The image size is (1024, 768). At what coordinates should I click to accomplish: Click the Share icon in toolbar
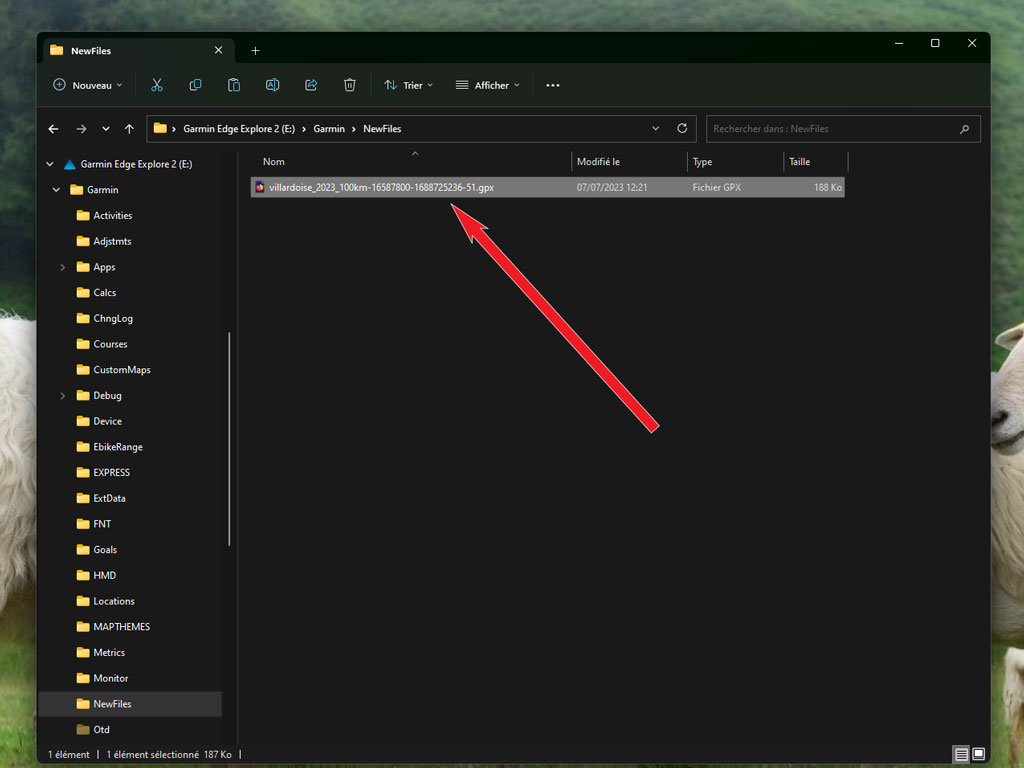point(311,85)
